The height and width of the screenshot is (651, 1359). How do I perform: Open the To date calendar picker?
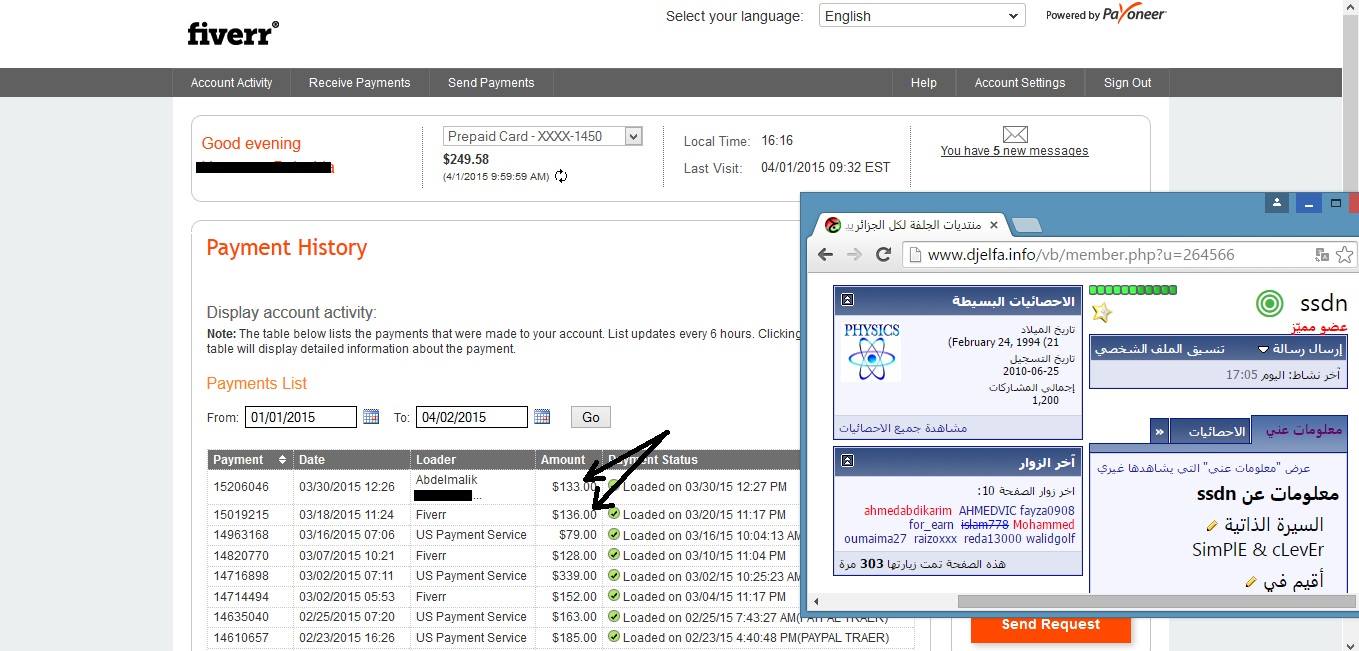coord(542,416)
